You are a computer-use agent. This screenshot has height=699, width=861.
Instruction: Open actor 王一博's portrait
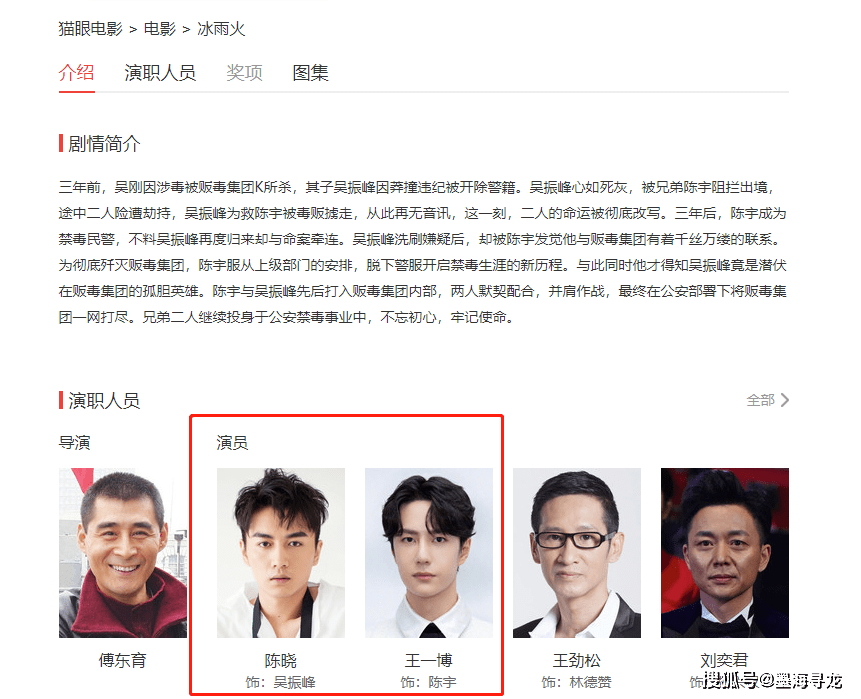click(429, 553)
